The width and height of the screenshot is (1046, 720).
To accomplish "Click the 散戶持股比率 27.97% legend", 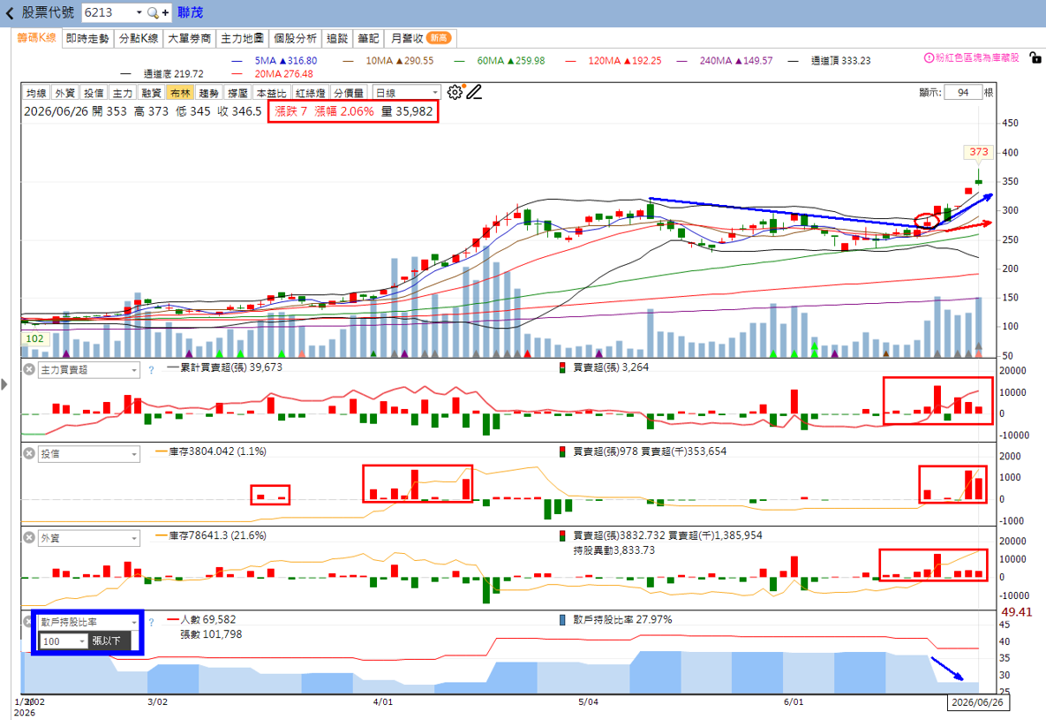I will [x=616, y=620].
